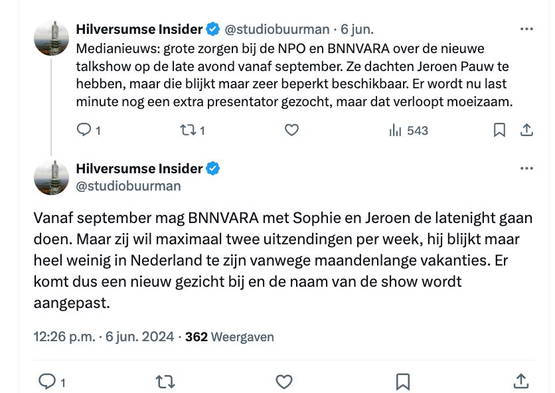Open more options on first tweet
555x393 pixels.
[x=527, y=29]
